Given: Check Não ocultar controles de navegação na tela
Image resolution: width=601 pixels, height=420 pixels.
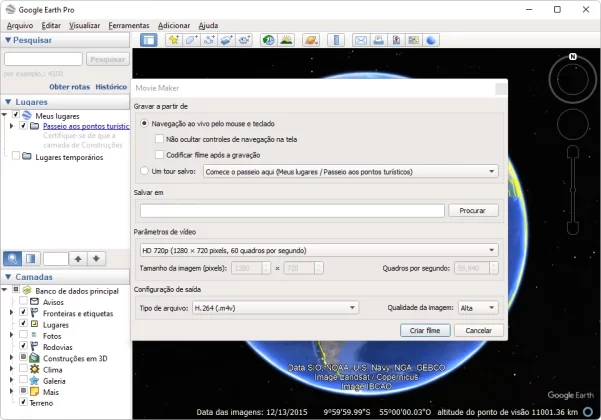Looking at the screenshot, I should tap(159, 139).
